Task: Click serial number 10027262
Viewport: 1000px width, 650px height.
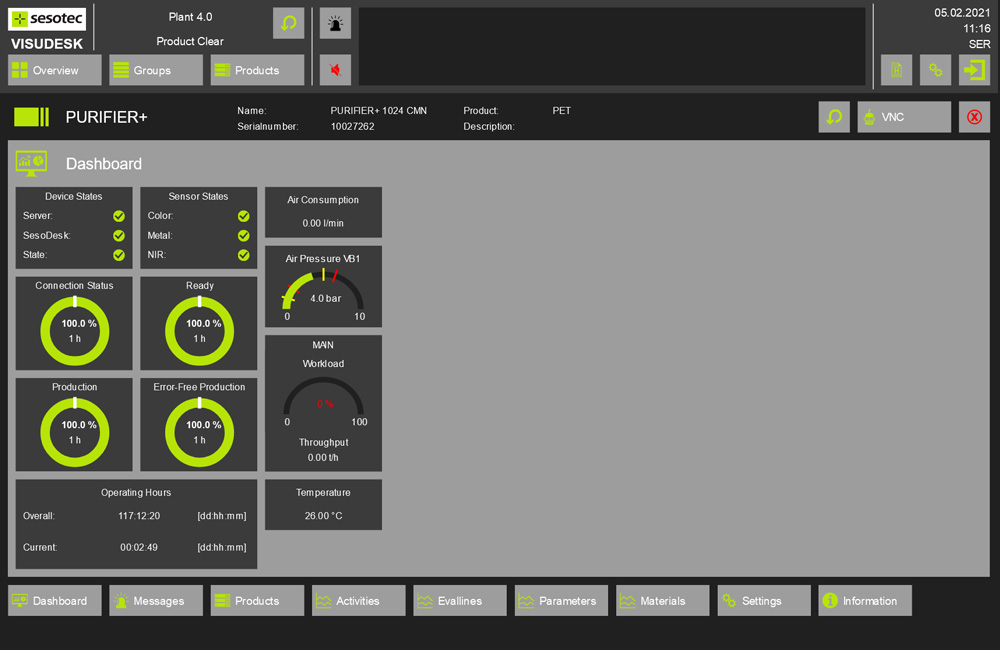Action: pyautogui.click(x=353, y=126)
